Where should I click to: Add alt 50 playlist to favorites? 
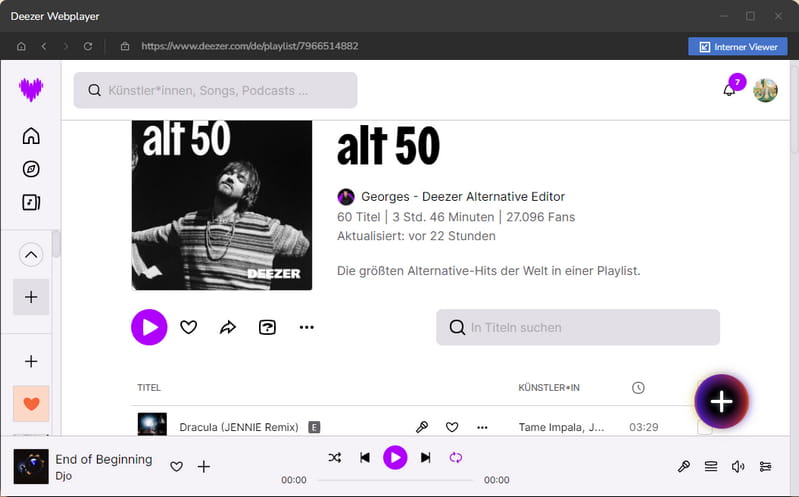coord(189,327)
